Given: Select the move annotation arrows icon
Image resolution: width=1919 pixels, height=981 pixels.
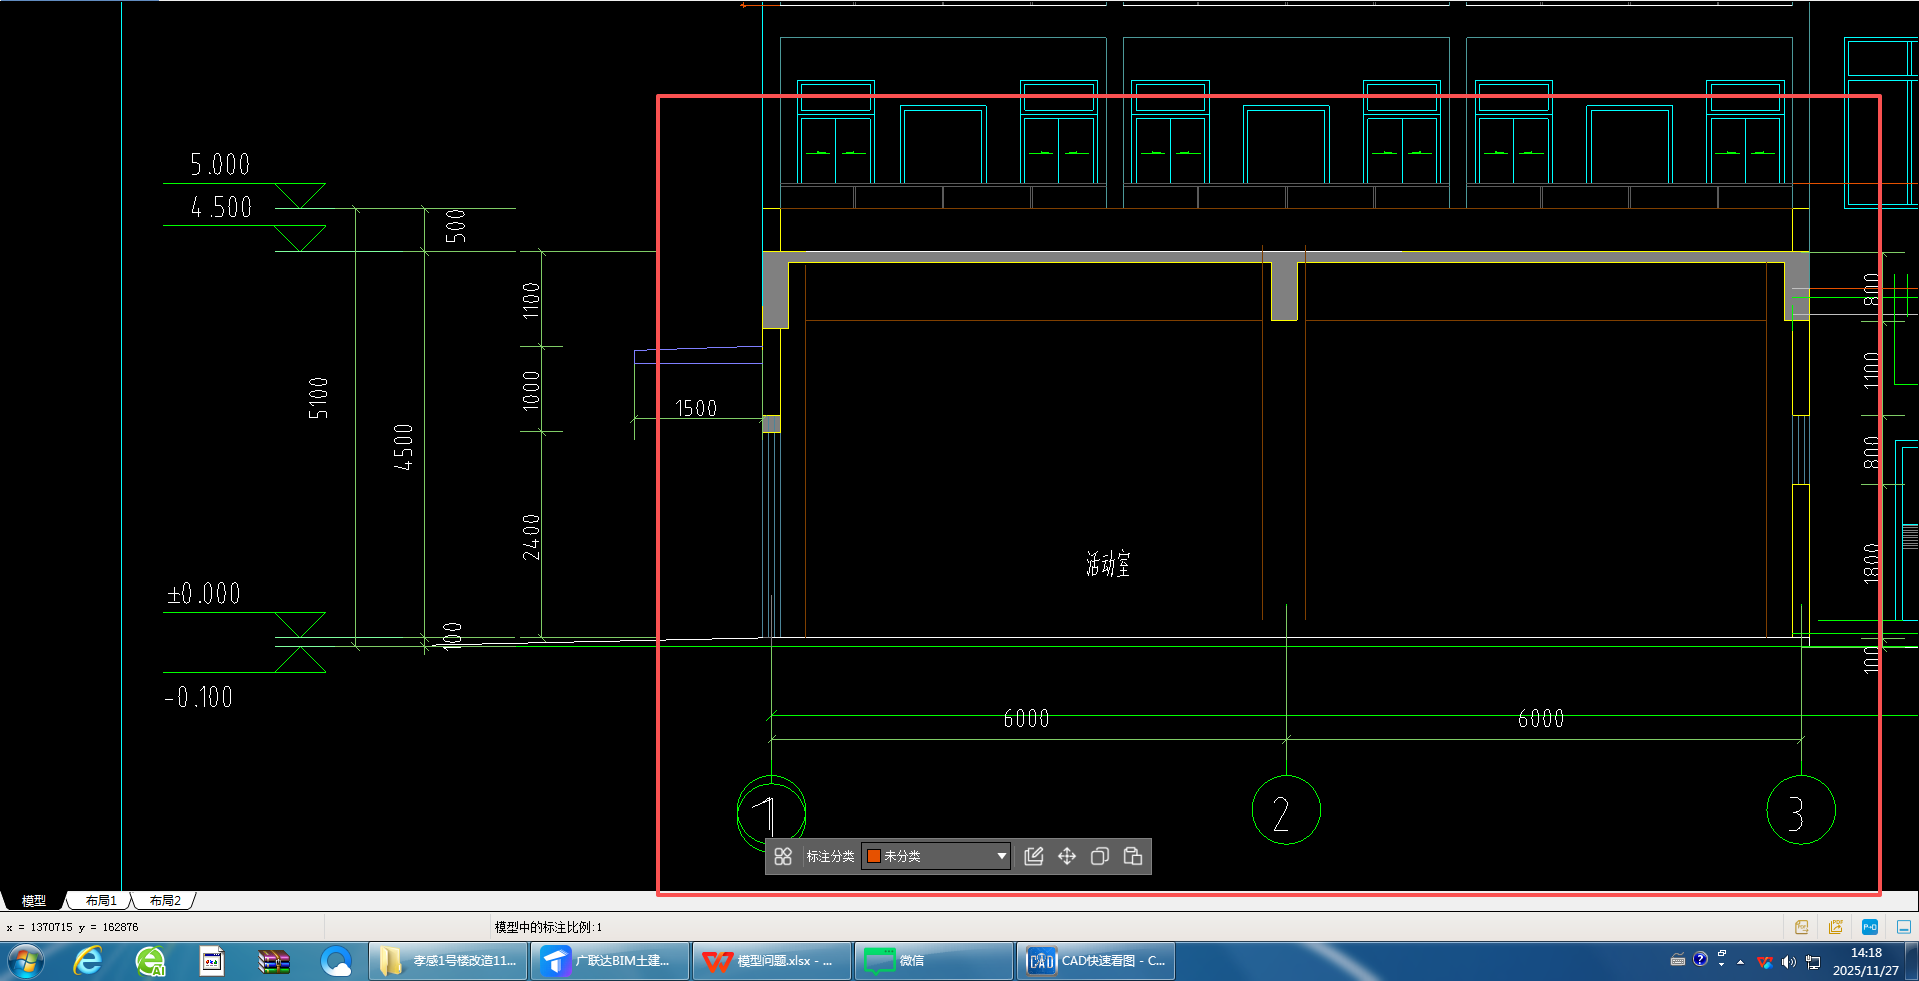Looking at the screenshot, I should click(x=1067, y=856).
